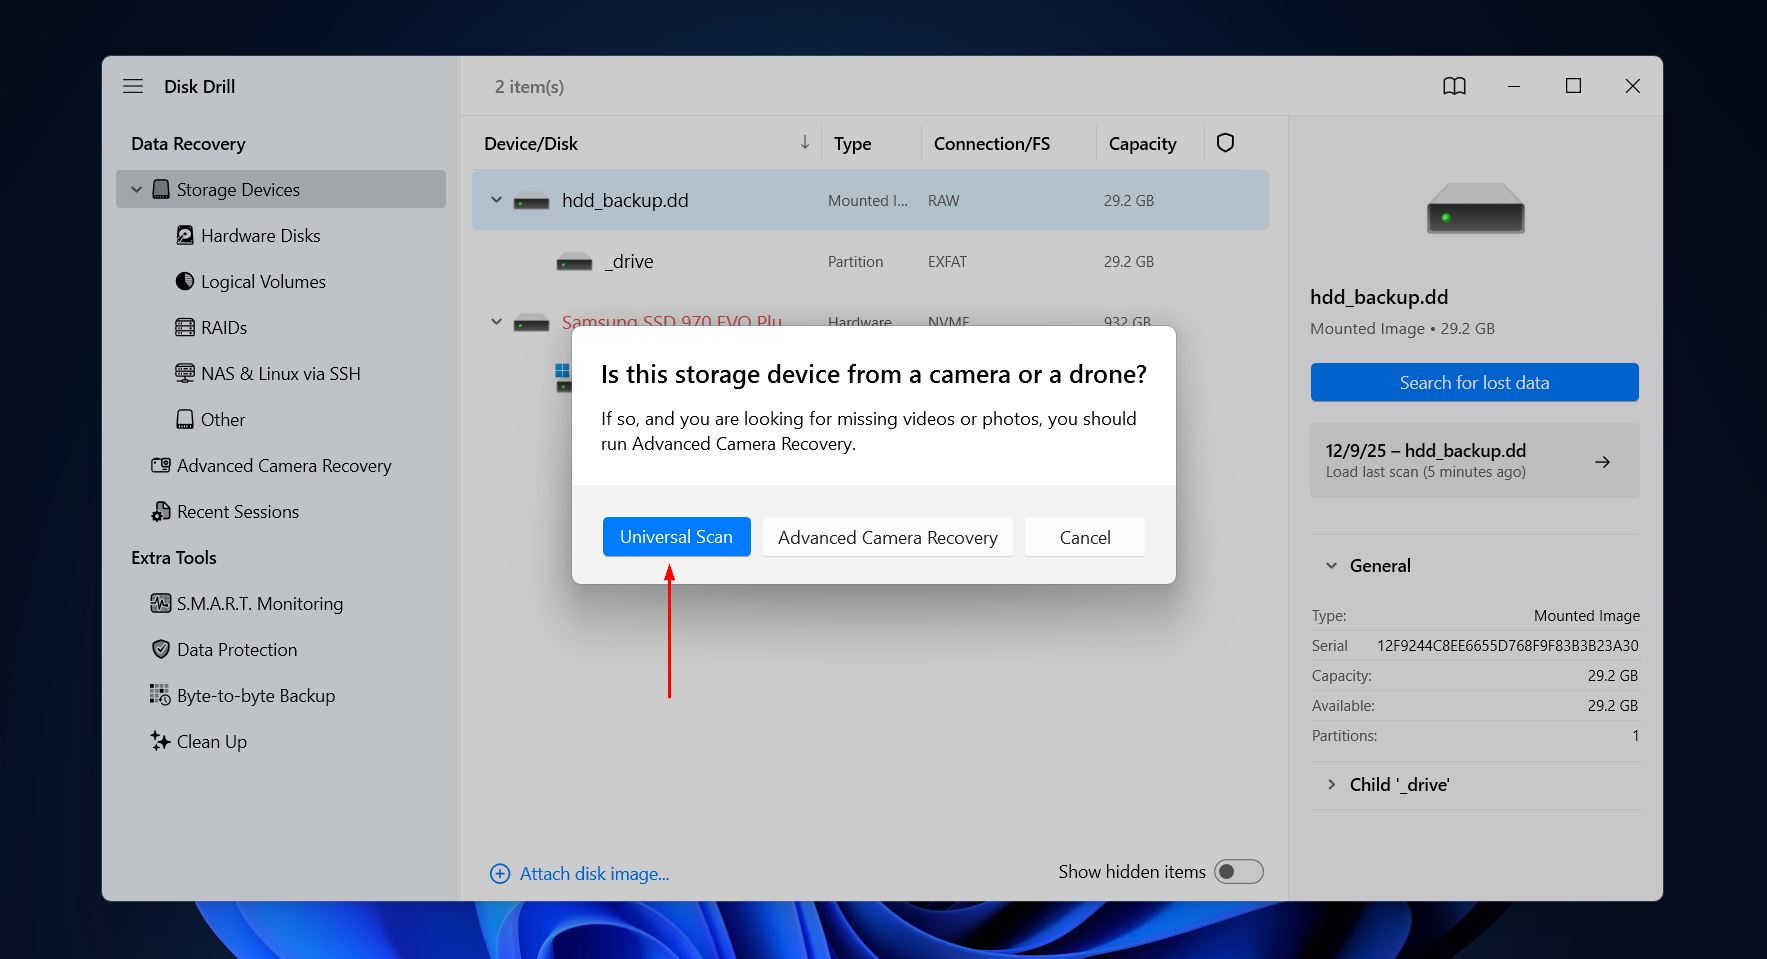The height and width of the screenshot is (959, 1767).
Task: Open Recent Sessions in sidebar
Action: pyautogui.click(x=237, y=512)
